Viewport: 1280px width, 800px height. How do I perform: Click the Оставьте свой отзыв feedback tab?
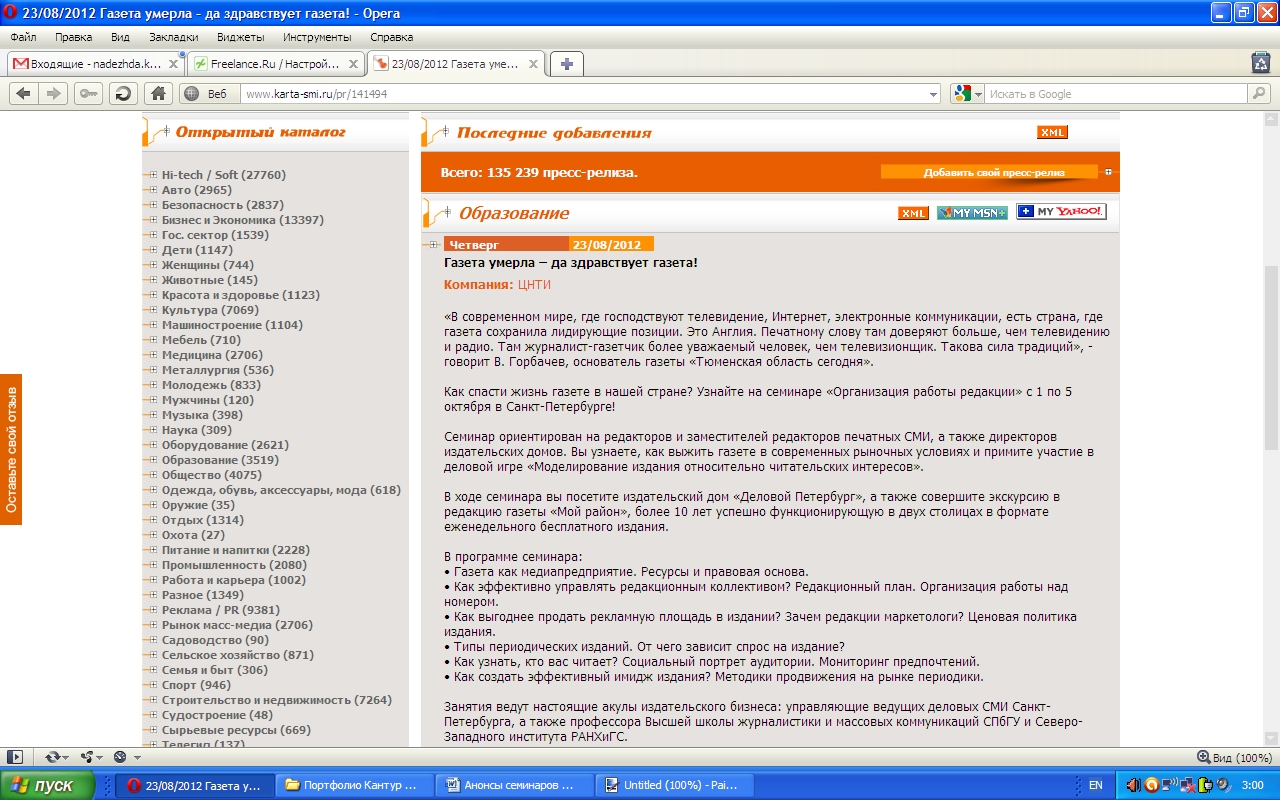(11, 450)
